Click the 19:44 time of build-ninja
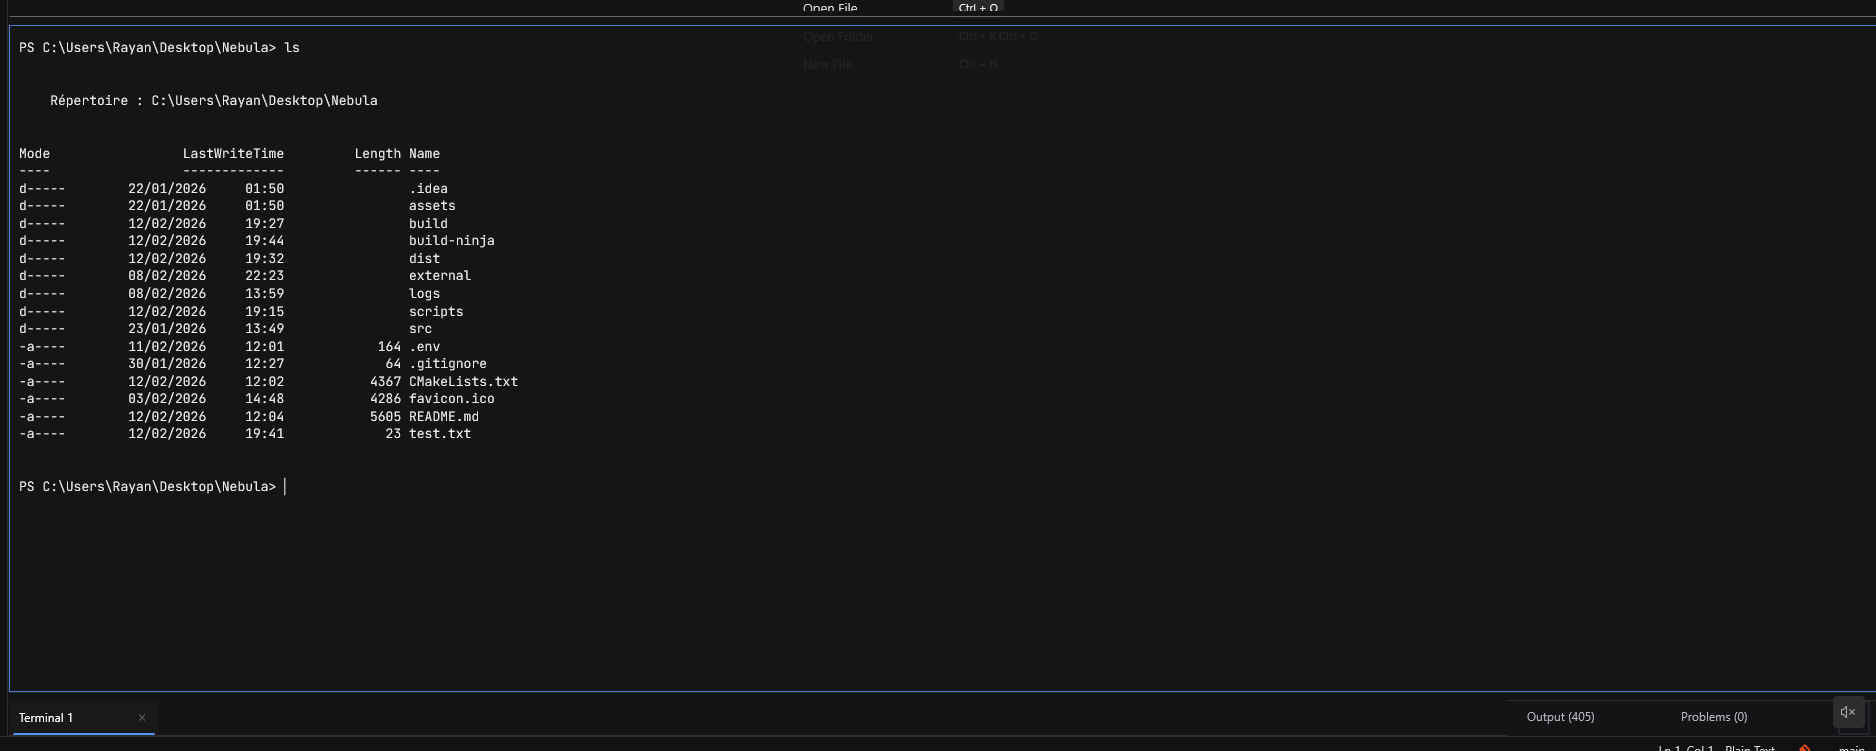The image size is (1876, 751). coord(265,241)
